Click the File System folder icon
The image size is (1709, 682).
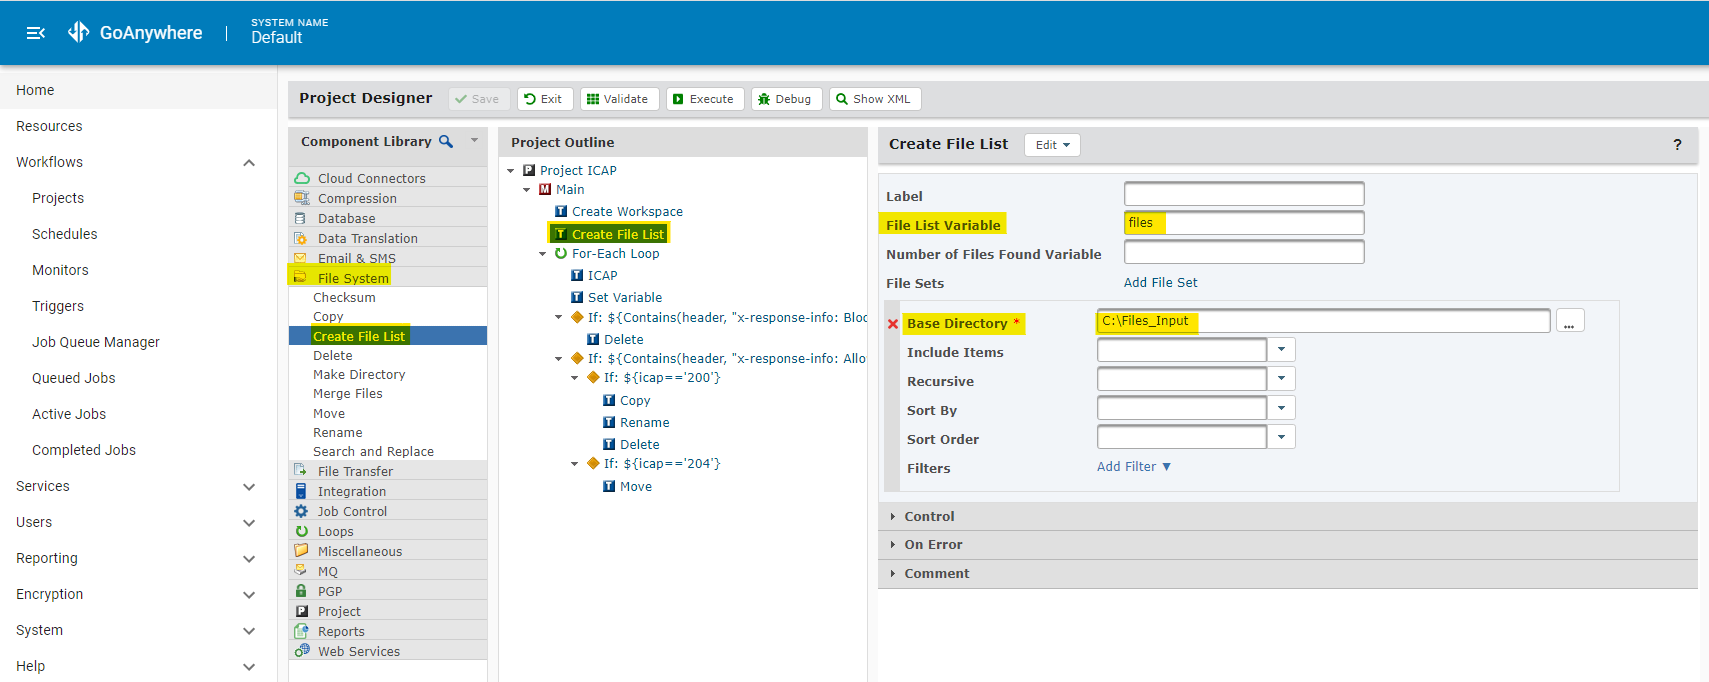[301, 278]
